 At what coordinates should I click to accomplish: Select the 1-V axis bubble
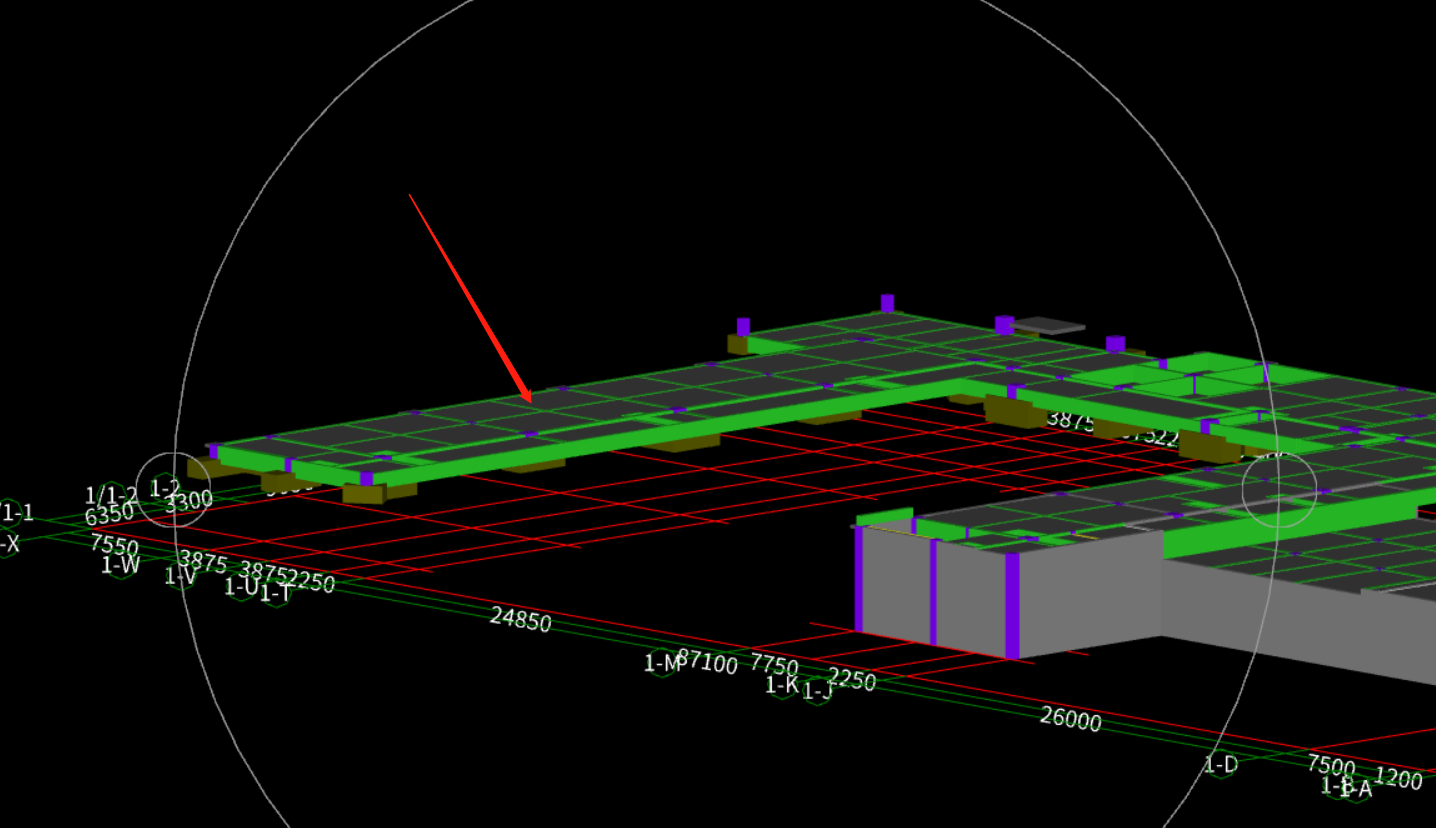pos(180,576)
